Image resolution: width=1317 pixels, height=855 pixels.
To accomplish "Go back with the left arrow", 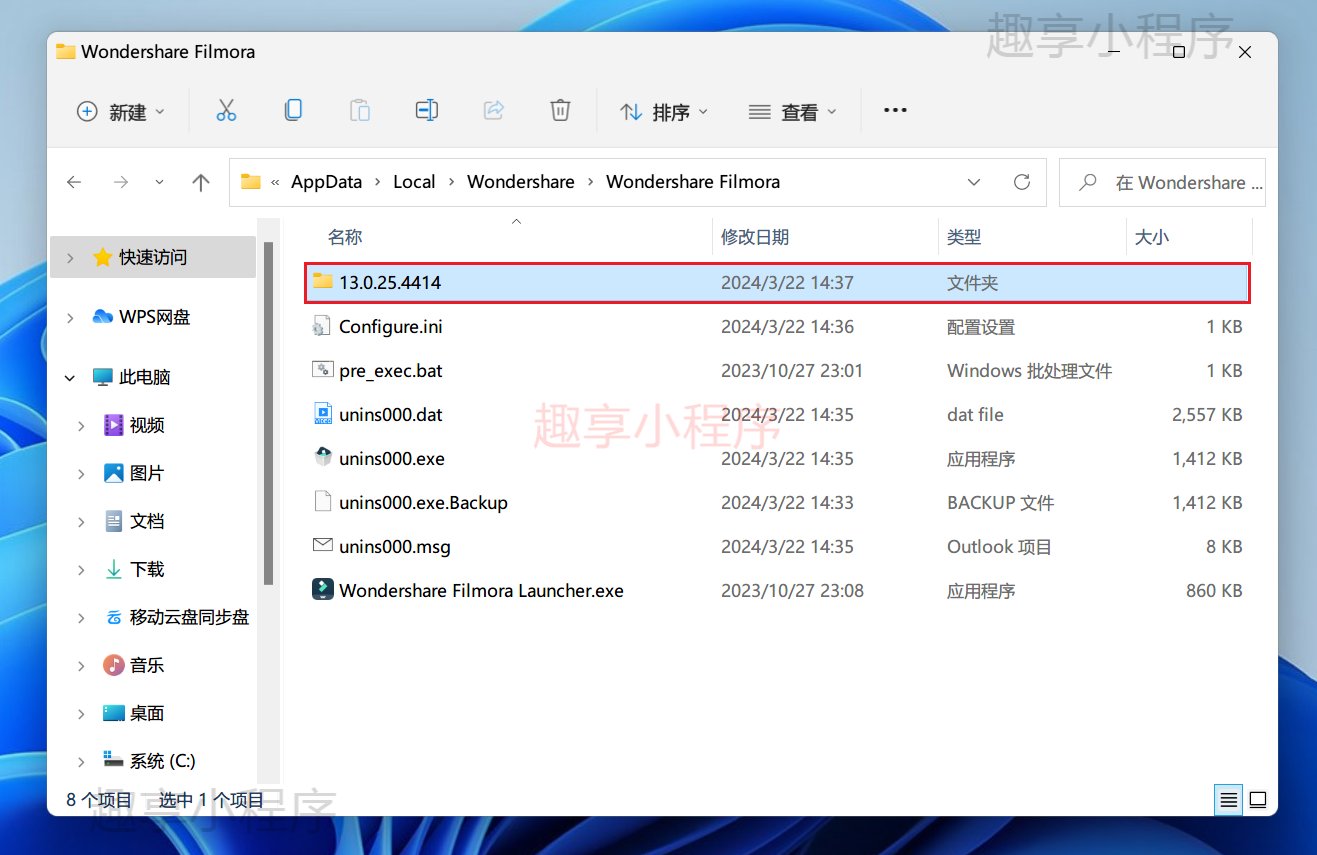I will pyautogui.click(x=74, y=182).
